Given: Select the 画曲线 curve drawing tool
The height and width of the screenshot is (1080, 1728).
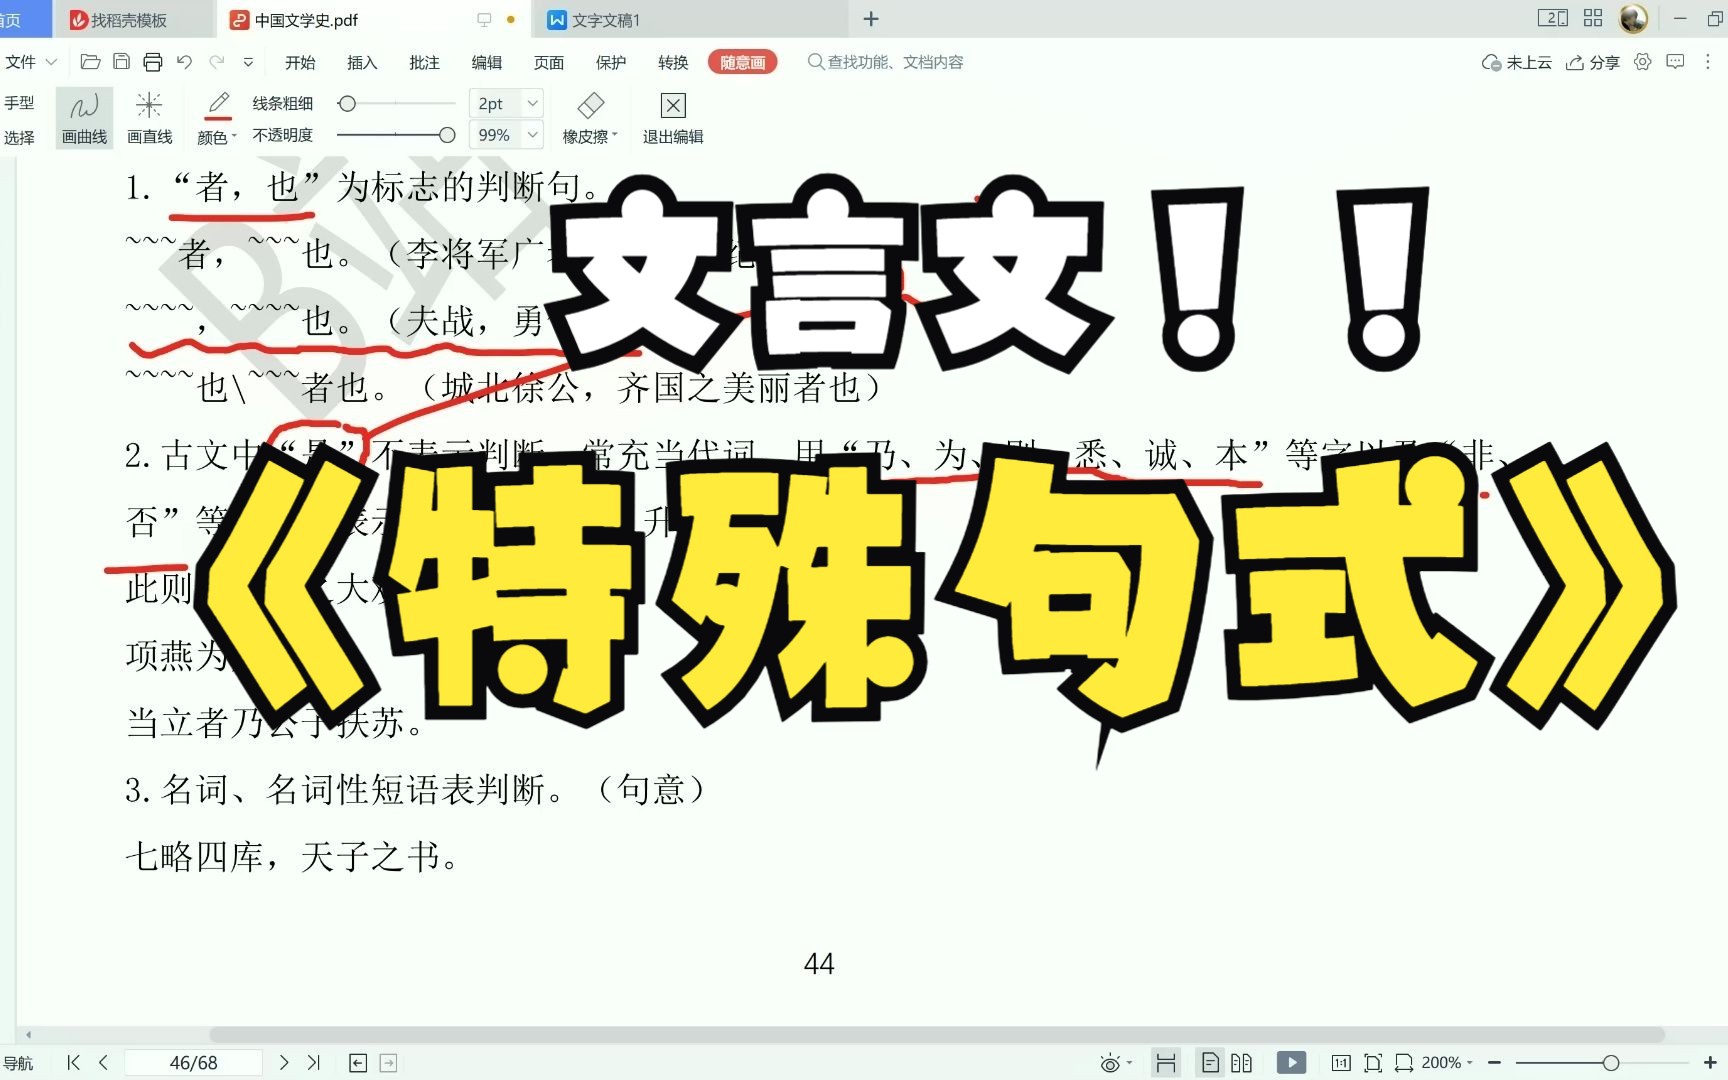Looking at the screenshot, I should (83, 115).
